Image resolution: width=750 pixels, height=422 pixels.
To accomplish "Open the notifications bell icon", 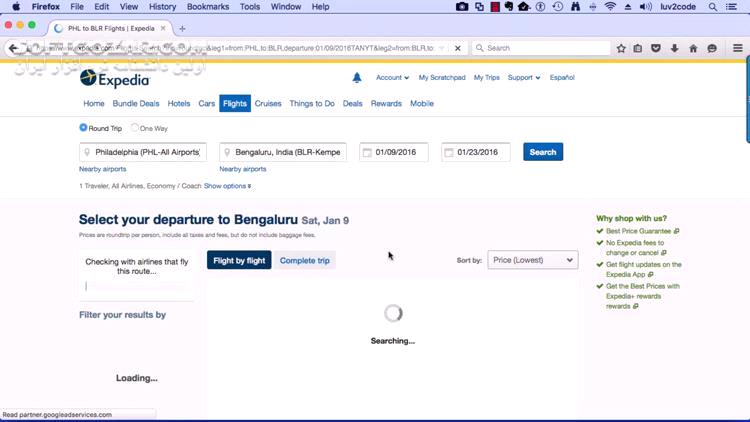I will [357, 78].
